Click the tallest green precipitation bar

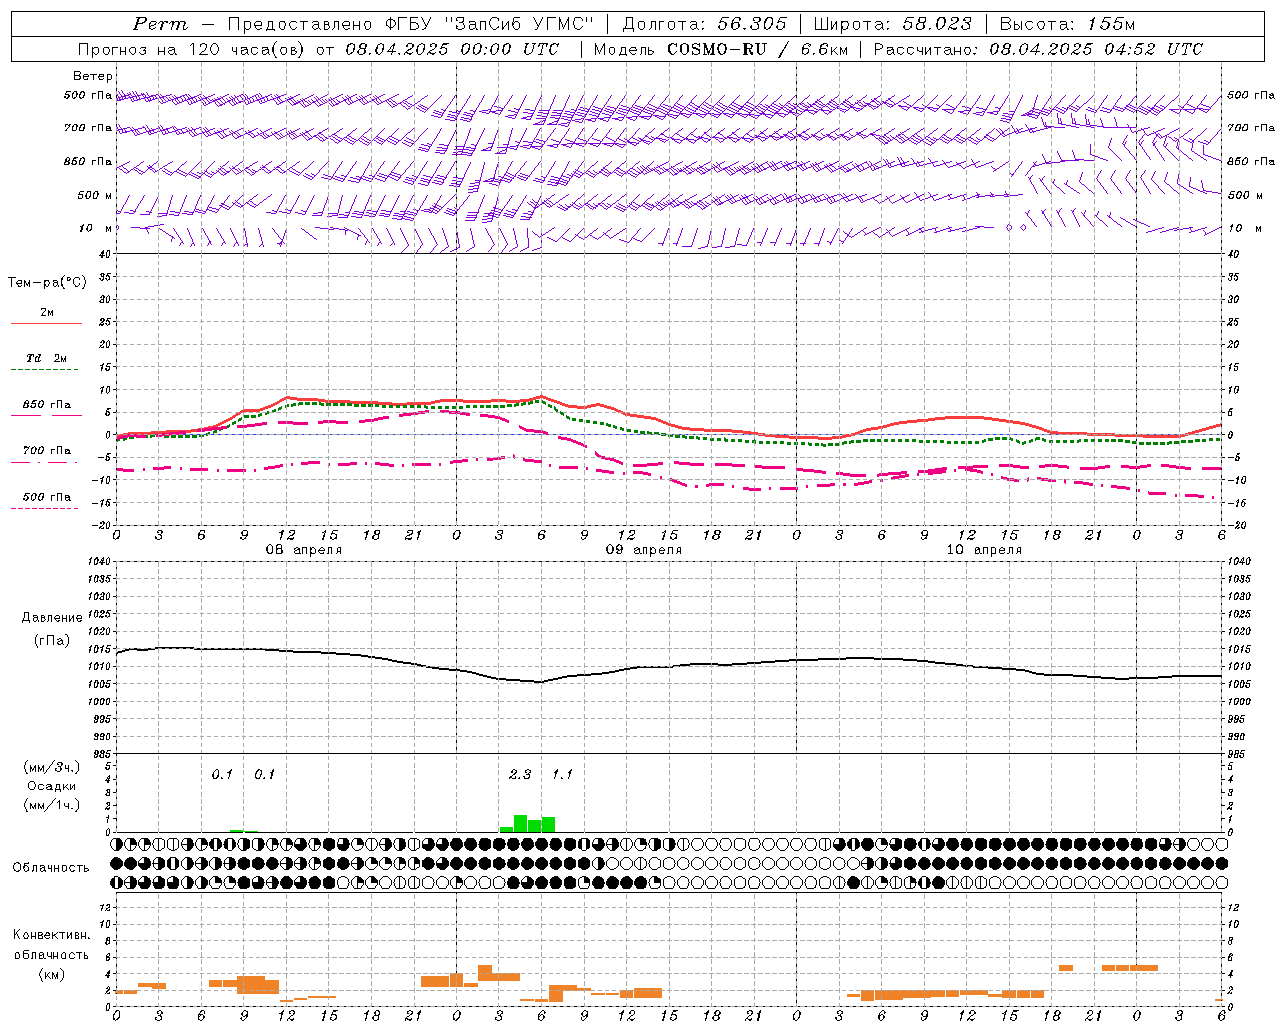tap(520, 823)
